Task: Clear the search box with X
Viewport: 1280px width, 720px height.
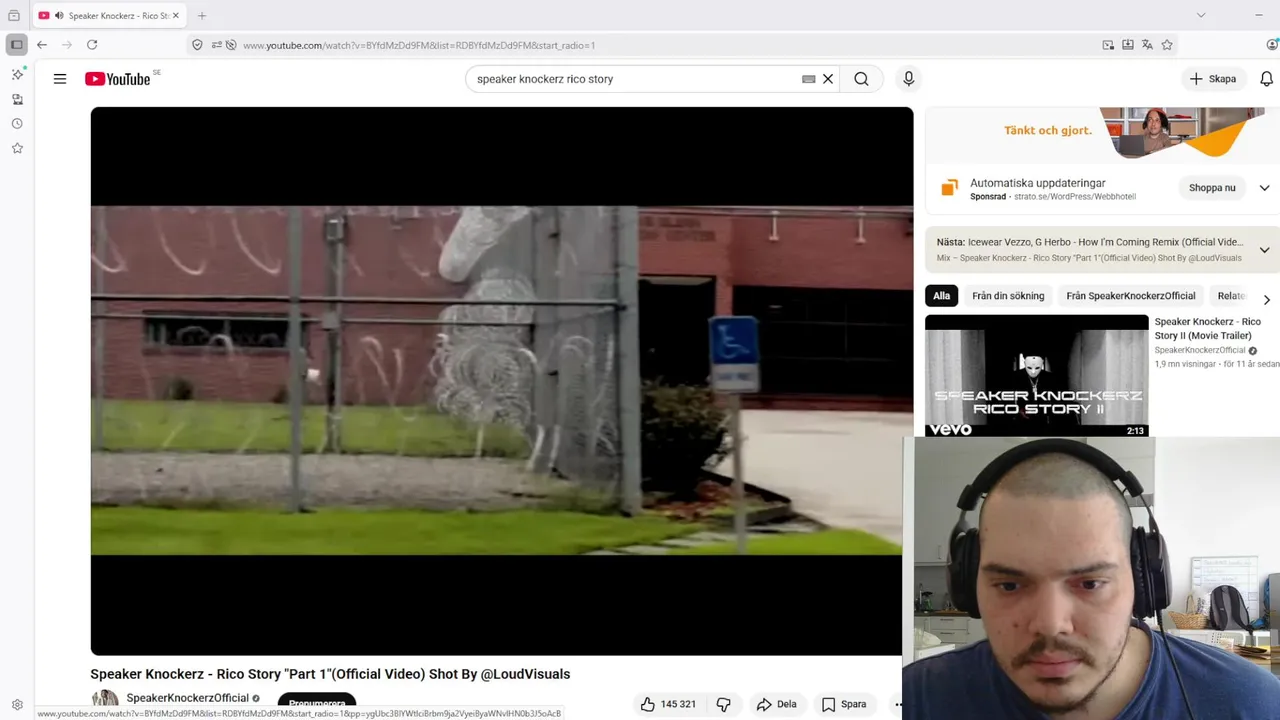Action: click(828, 79)
